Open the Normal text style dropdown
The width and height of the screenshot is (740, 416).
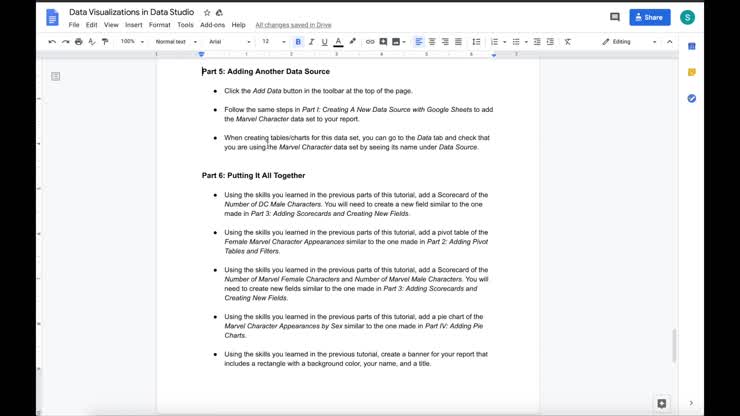point(176,42)
